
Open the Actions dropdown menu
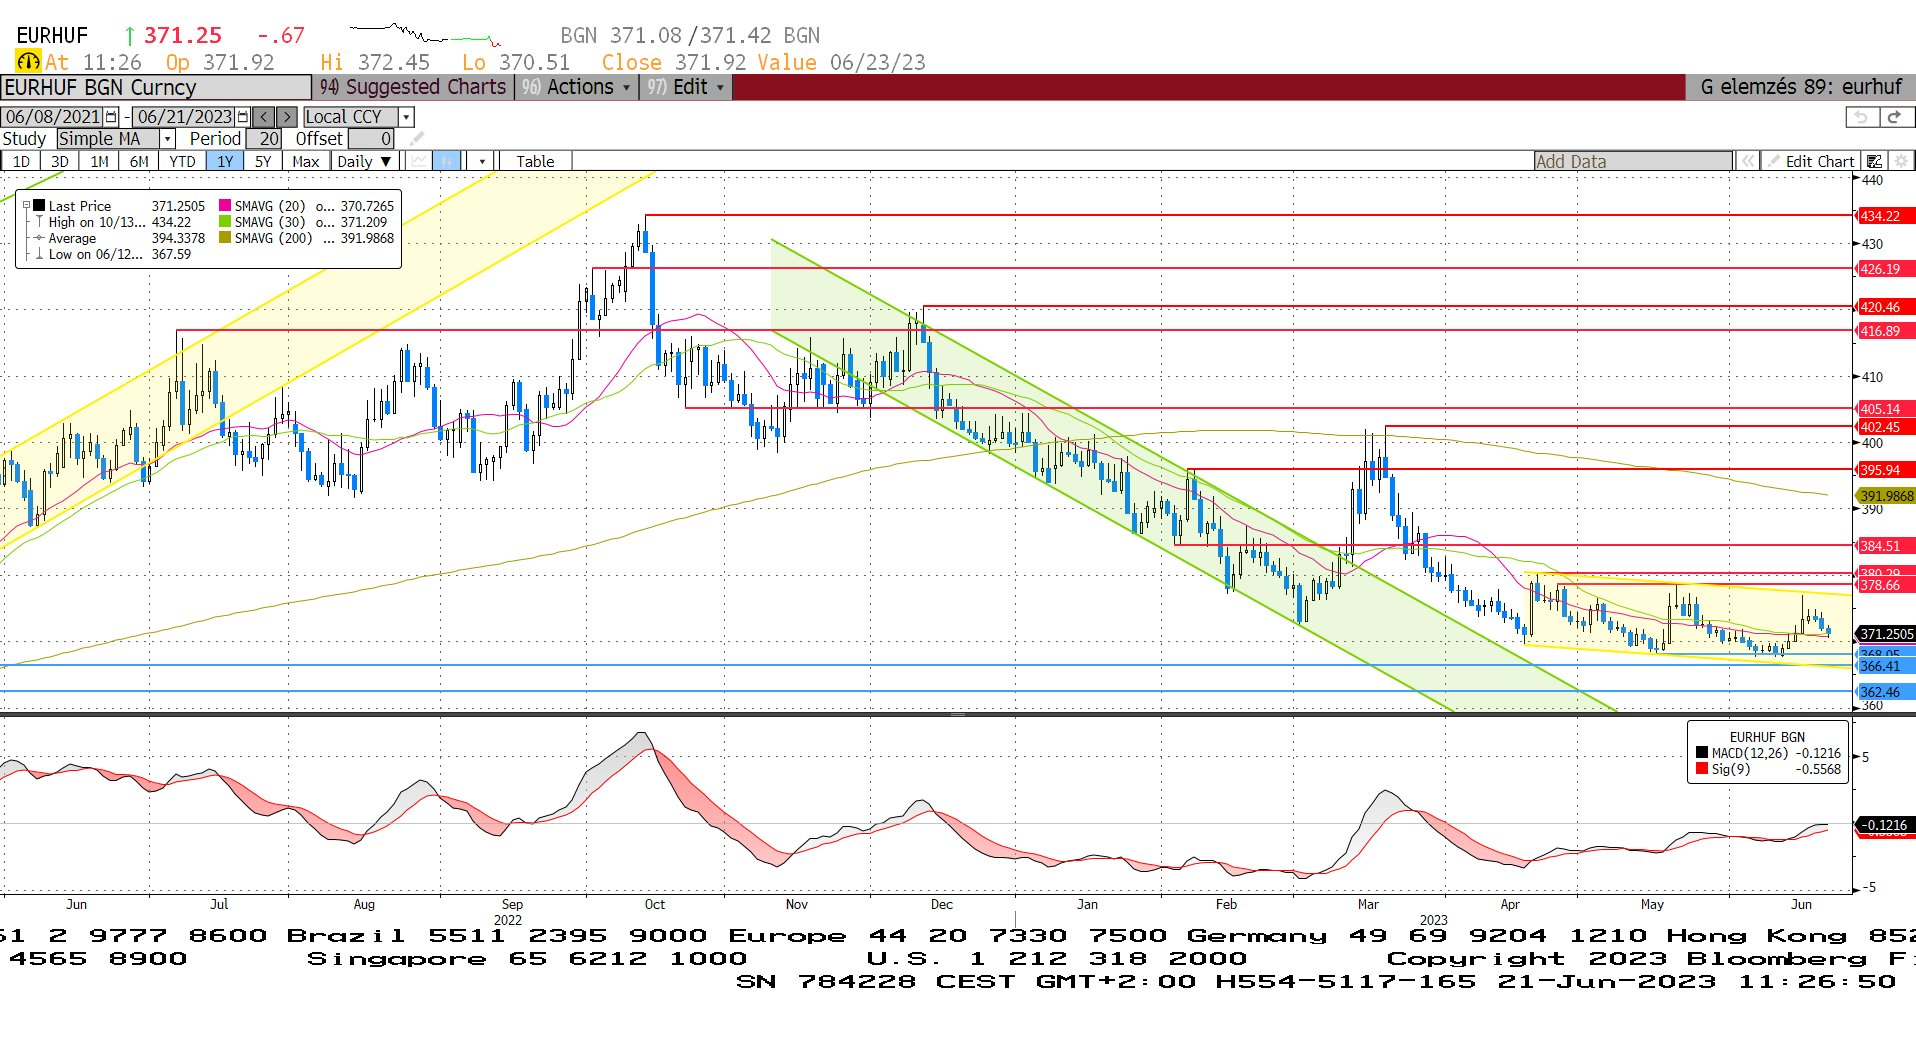(576, 87)
